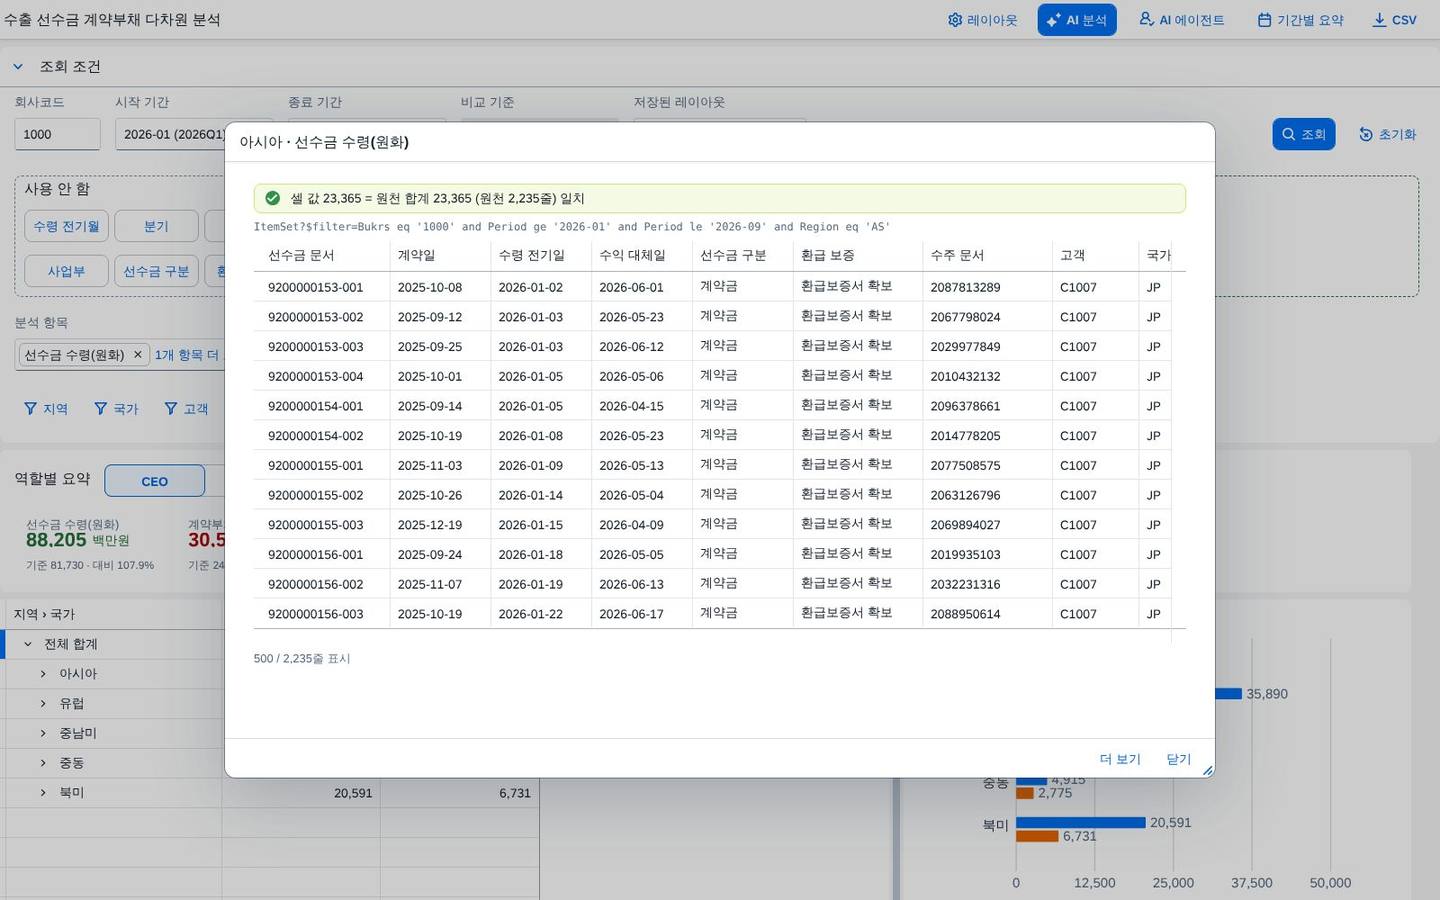This screenshot has width=1440, height=900.
Task: Click the dialog resize handle icon
Action: pyautogui.click(x=1207, y=770)
